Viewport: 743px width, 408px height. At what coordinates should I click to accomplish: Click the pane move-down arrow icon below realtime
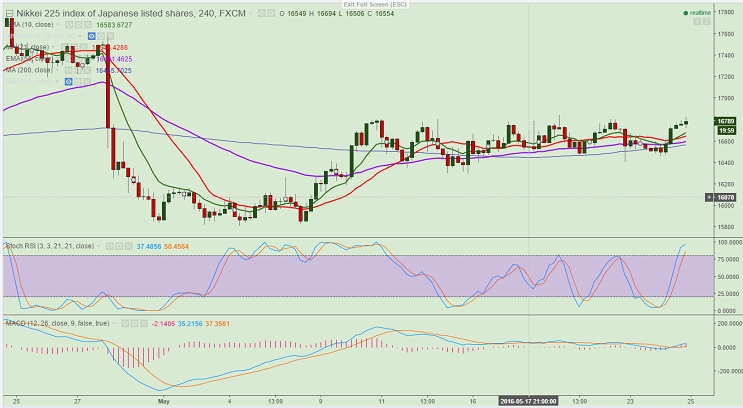(x=697, y=21)
